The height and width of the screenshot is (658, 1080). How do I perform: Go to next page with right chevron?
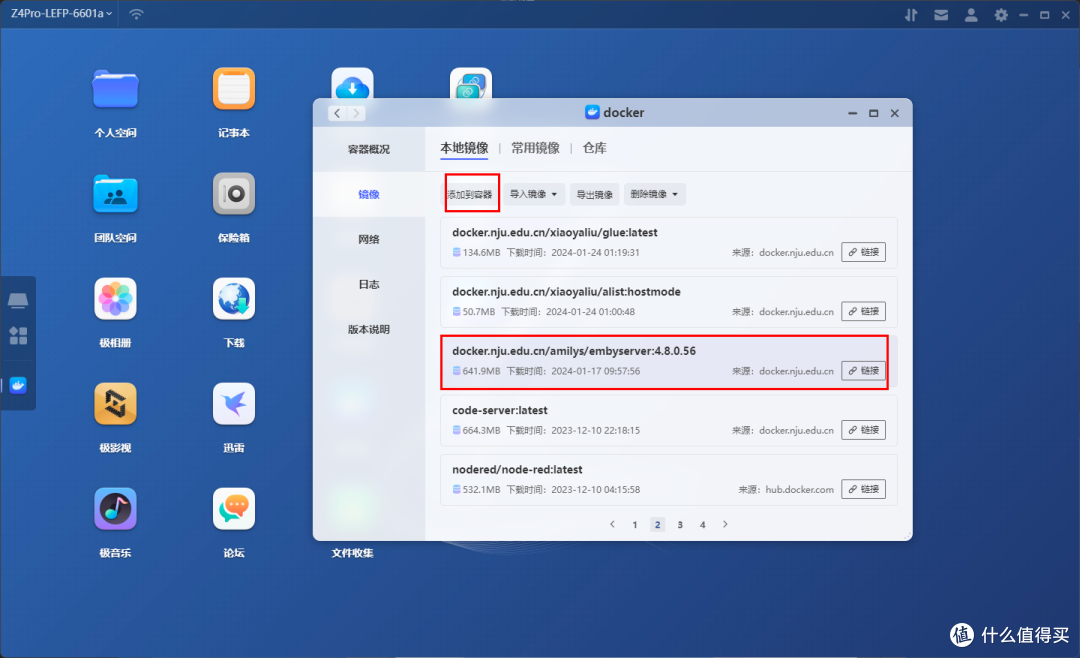click(x=725, y=524)
